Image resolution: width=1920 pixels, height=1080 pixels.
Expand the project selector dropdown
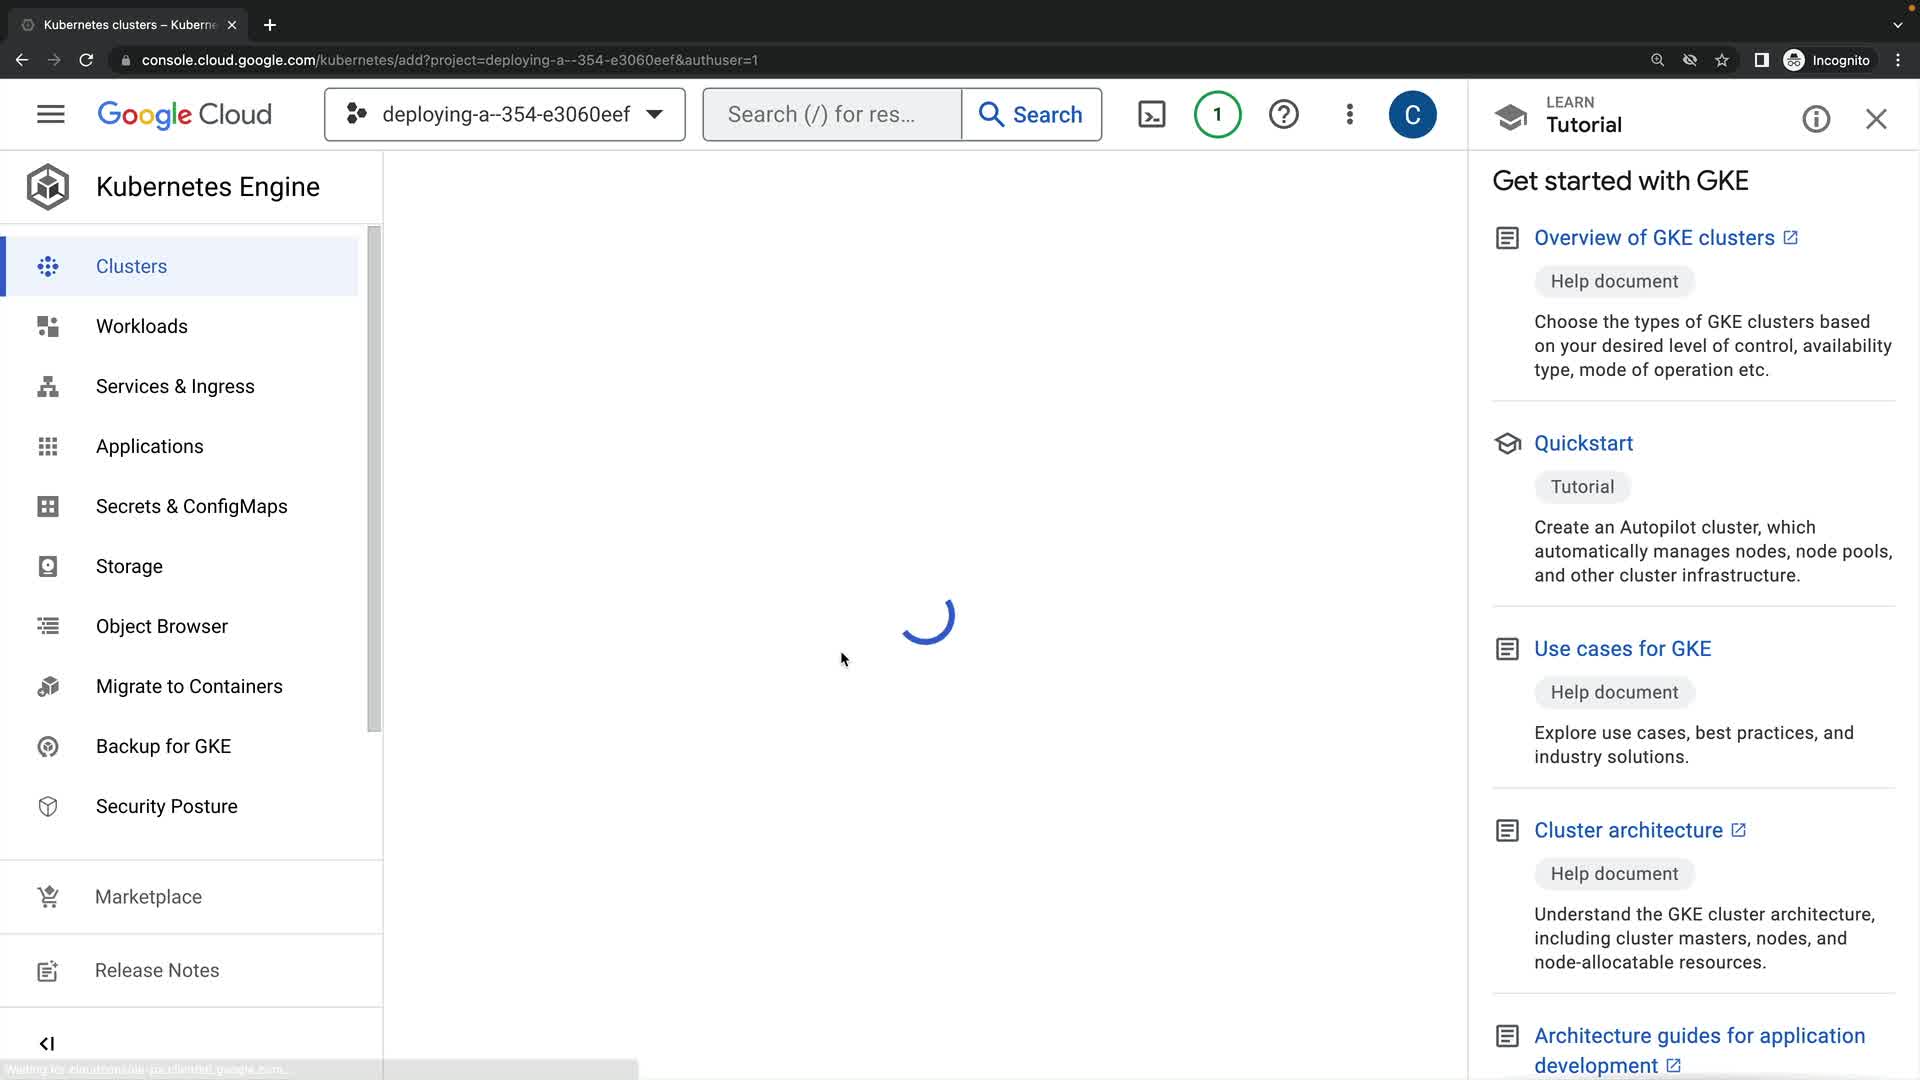tap(504, 114)
